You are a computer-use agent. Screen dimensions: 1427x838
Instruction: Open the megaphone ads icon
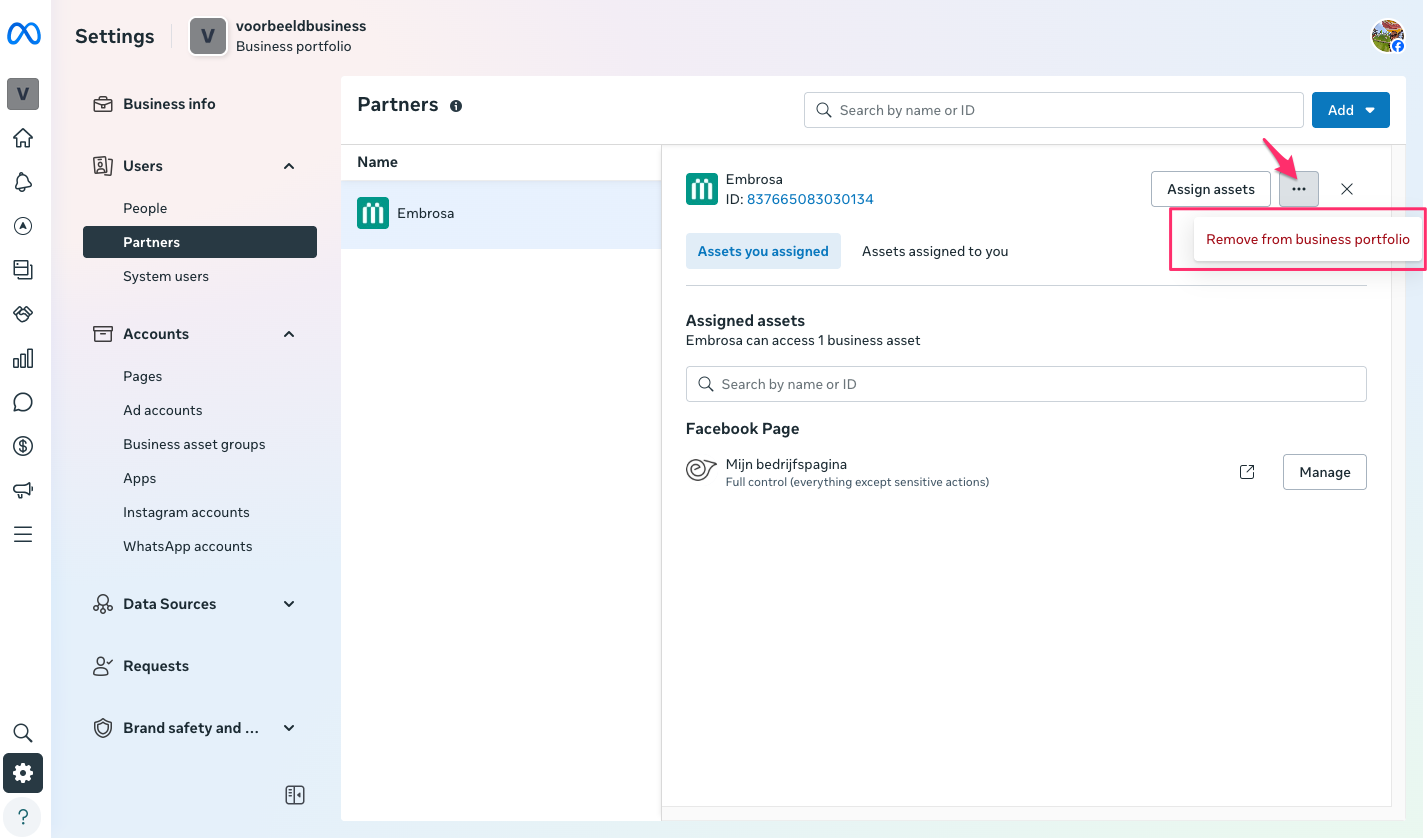pos(23,490)
